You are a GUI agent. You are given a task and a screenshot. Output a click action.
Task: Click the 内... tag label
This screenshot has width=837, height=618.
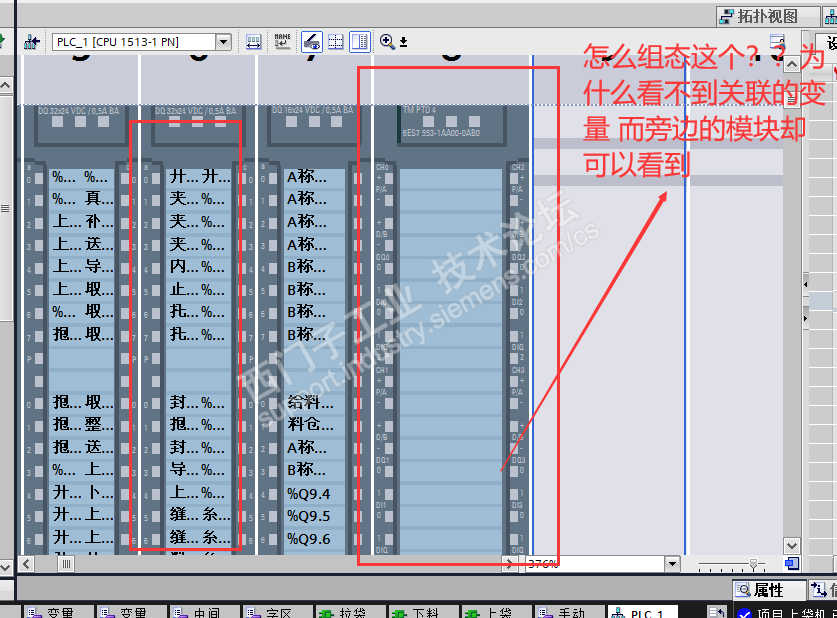click(x=184, y=266)
